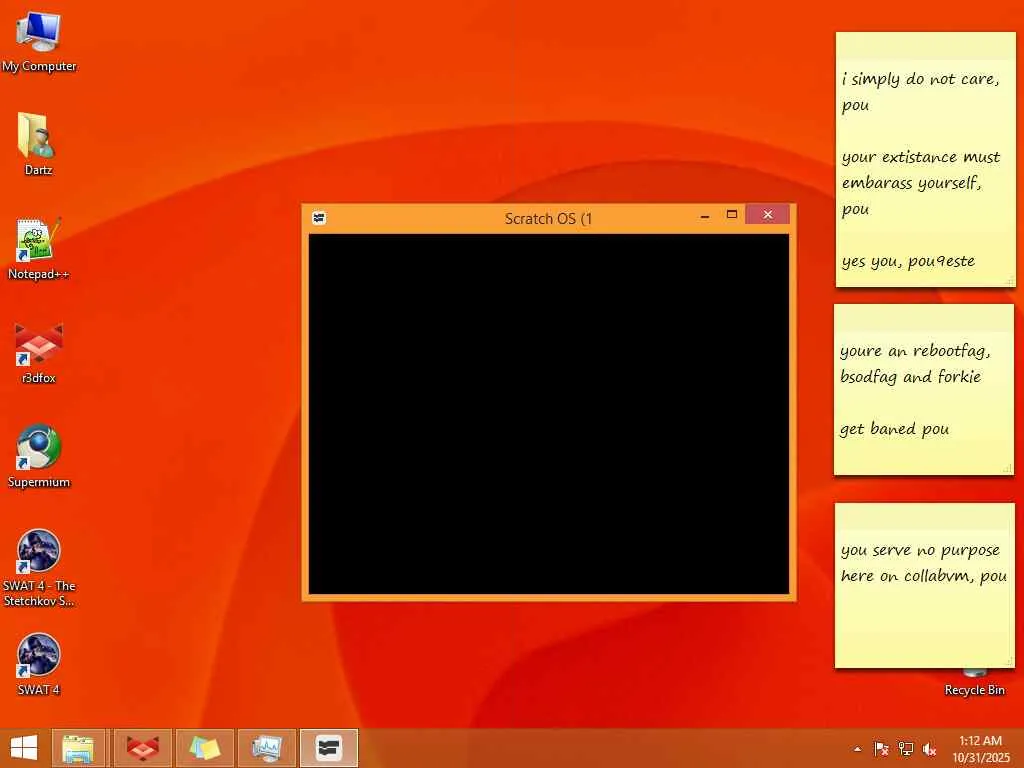
Task: Select the SWAT 4 desktop shortcut
Action: click(x=39, y=664)
